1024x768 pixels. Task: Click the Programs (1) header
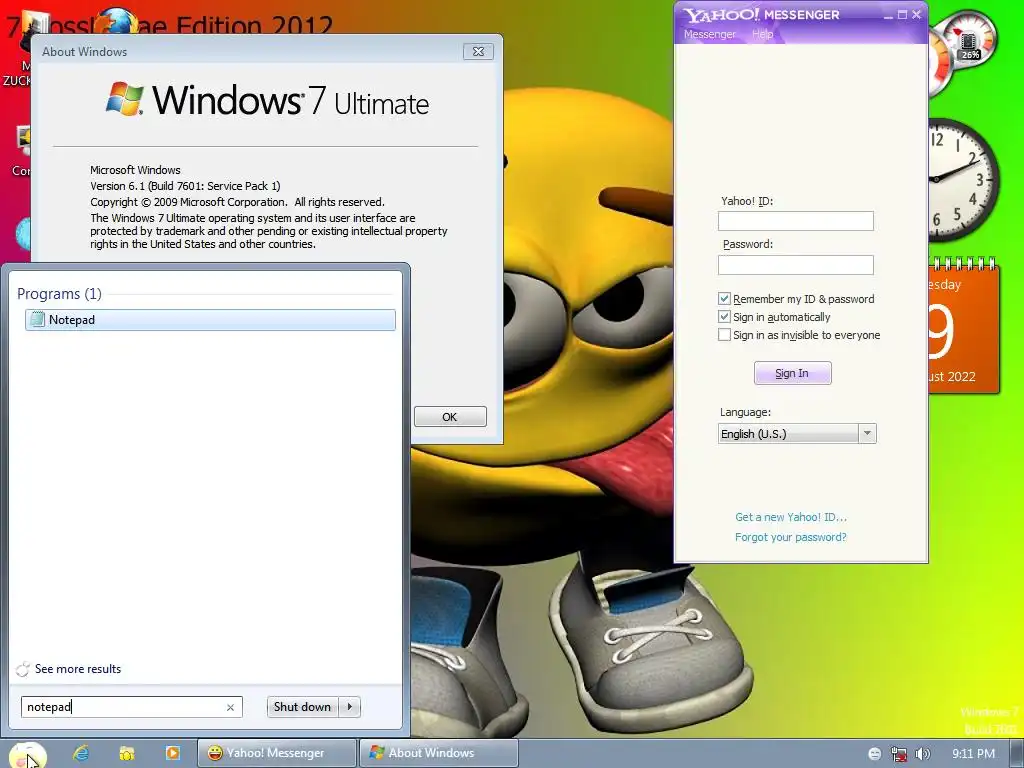tap(59, 294)
